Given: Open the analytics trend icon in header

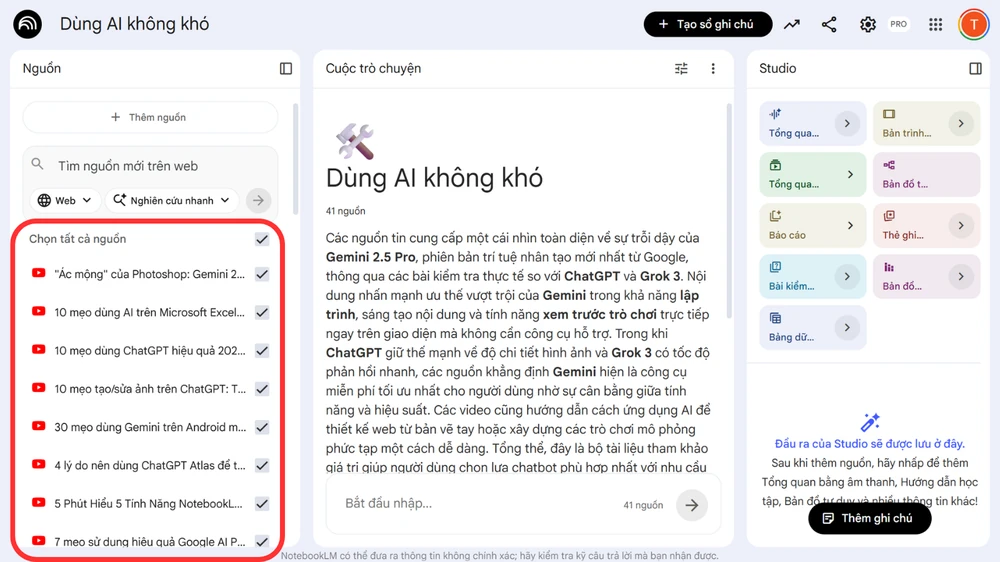Looking at the screenshot, I should pyautogui.click(x=792, y=25).
